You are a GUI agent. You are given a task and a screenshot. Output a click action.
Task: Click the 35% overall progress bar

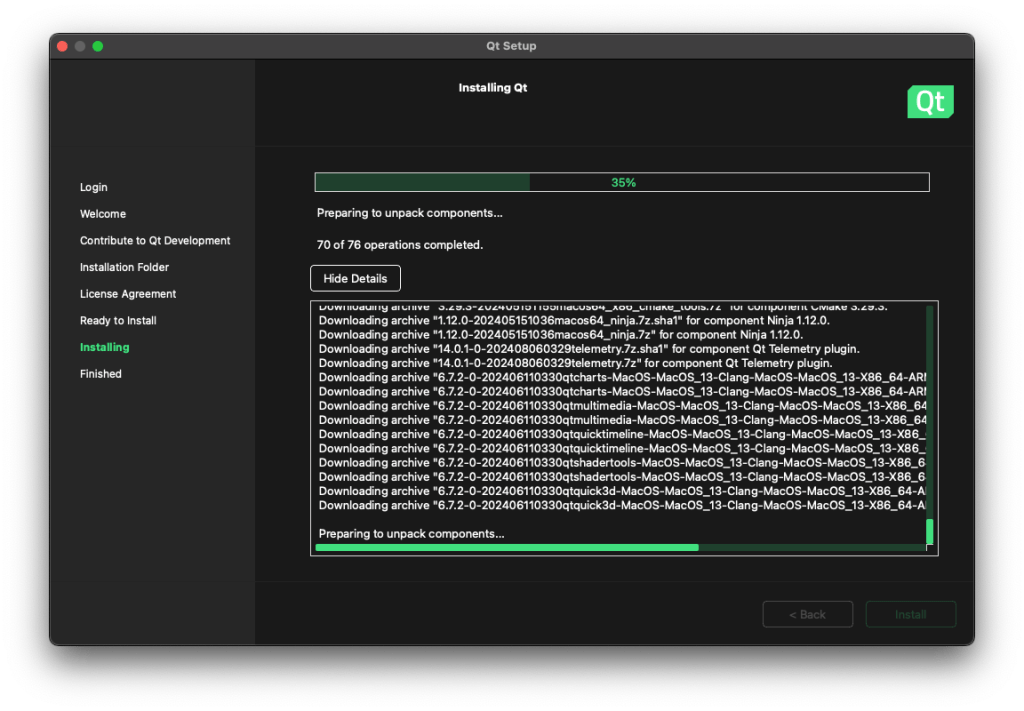point(621,183)
